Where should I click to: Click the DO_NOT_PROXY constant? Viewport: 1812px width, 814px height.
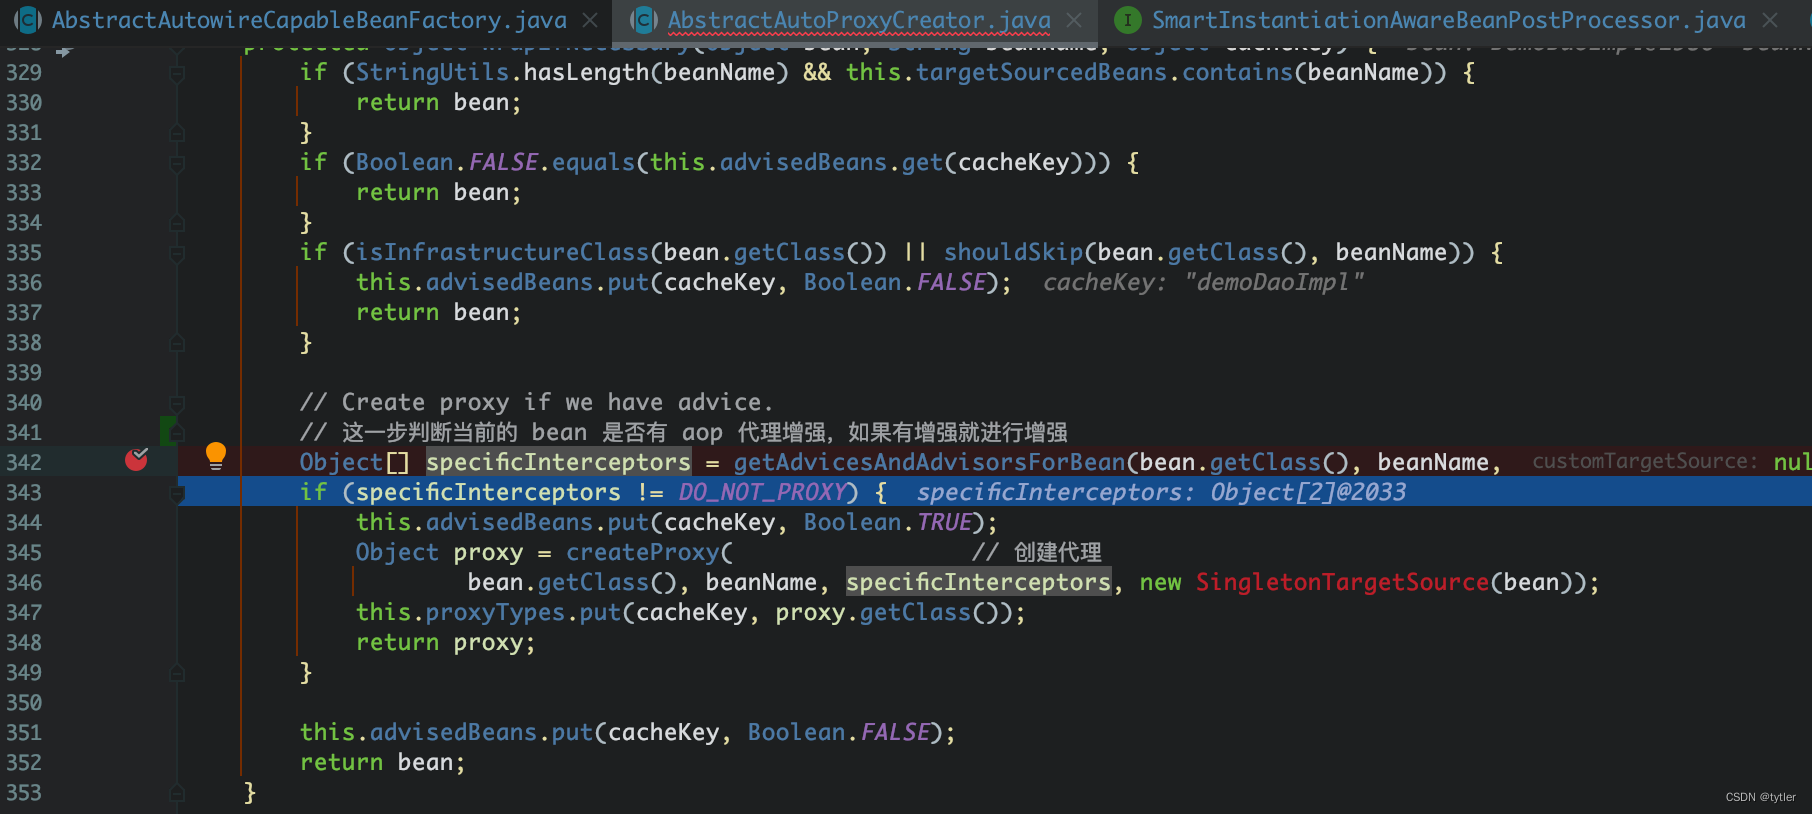pos(763,492)
